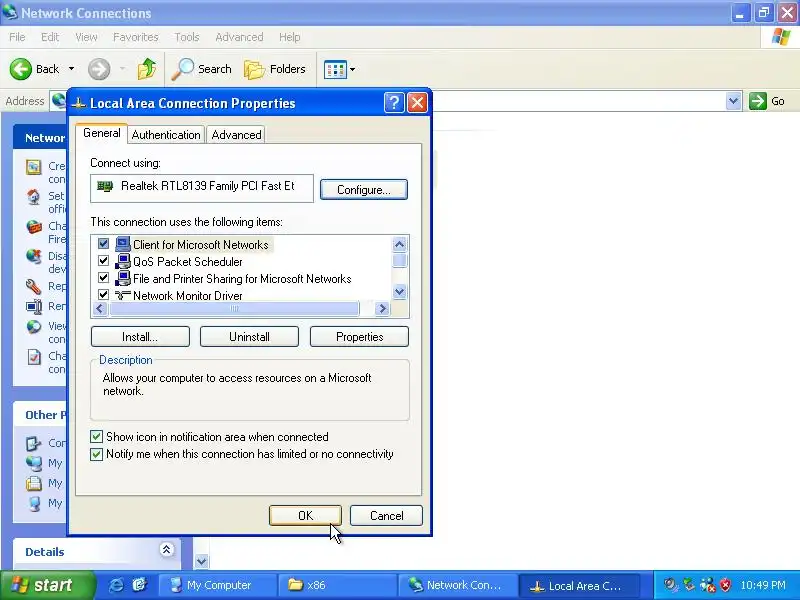Click the Disable this network device icon
This screenshot has width=800, height=600.
[x=34, y=257]
